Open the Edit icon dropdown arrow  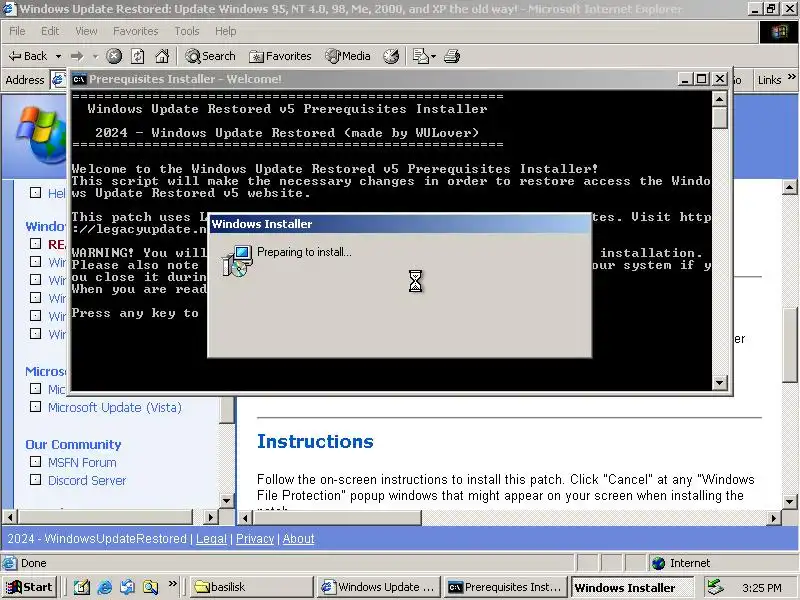point(433,56)
